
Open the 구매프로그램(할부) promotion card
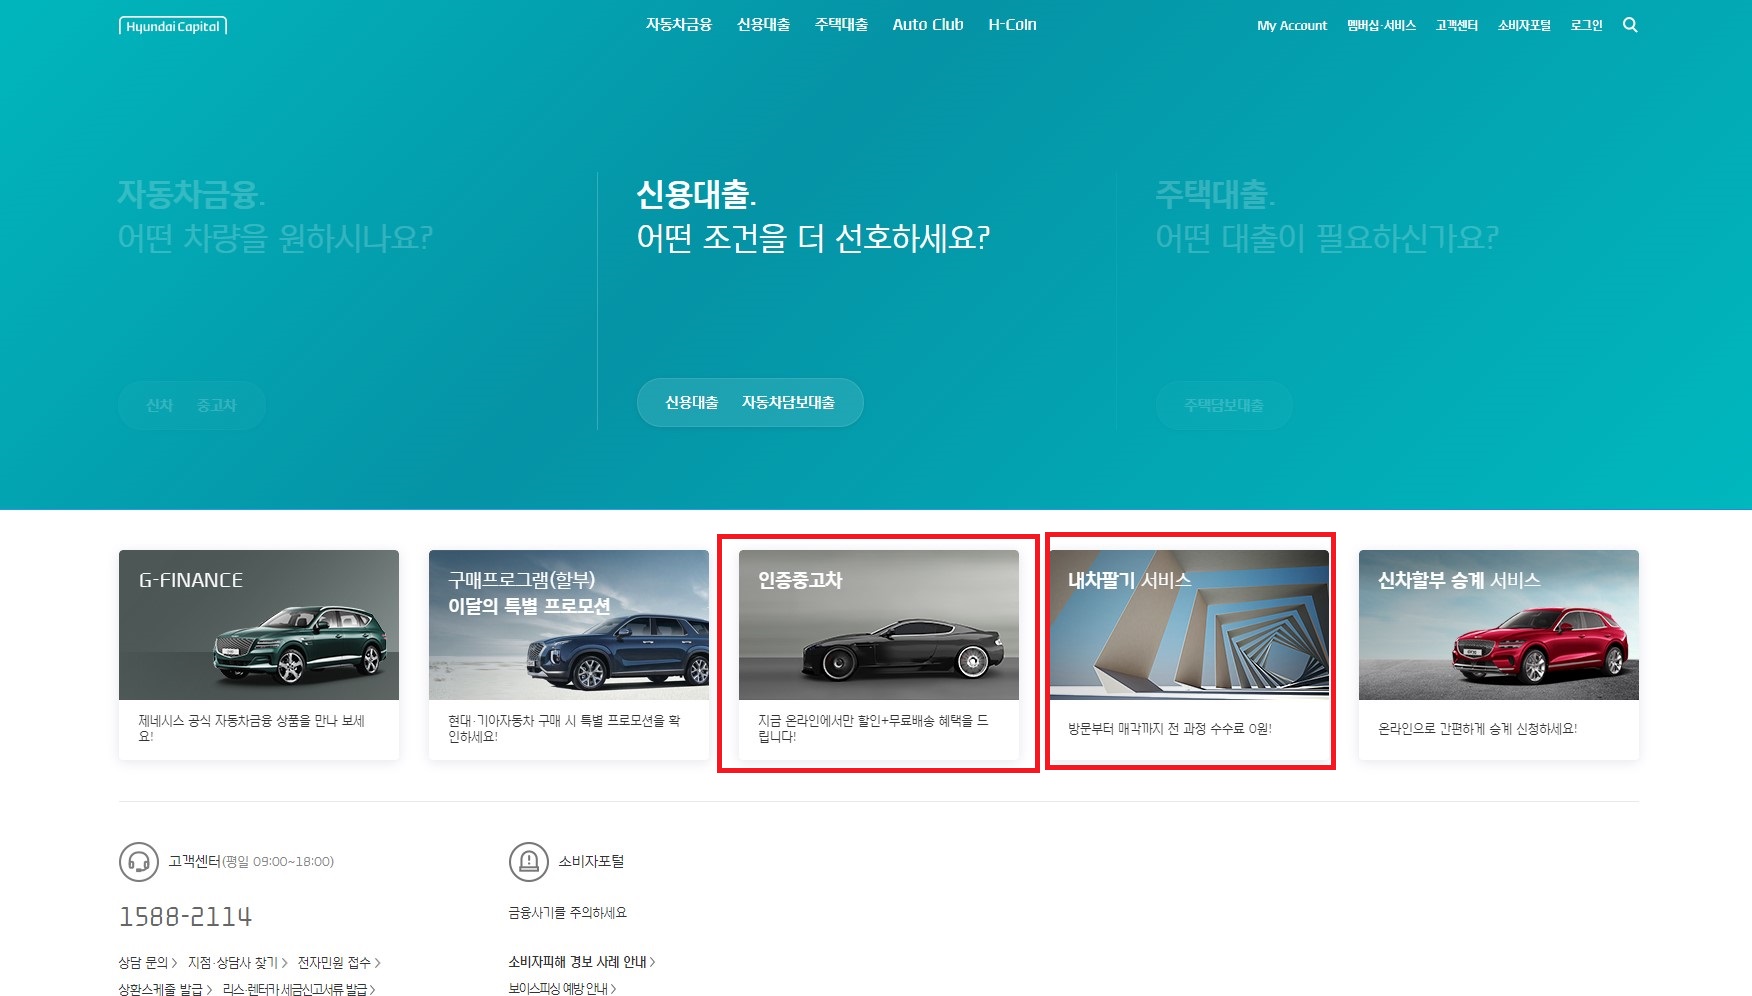click(569, 655)
